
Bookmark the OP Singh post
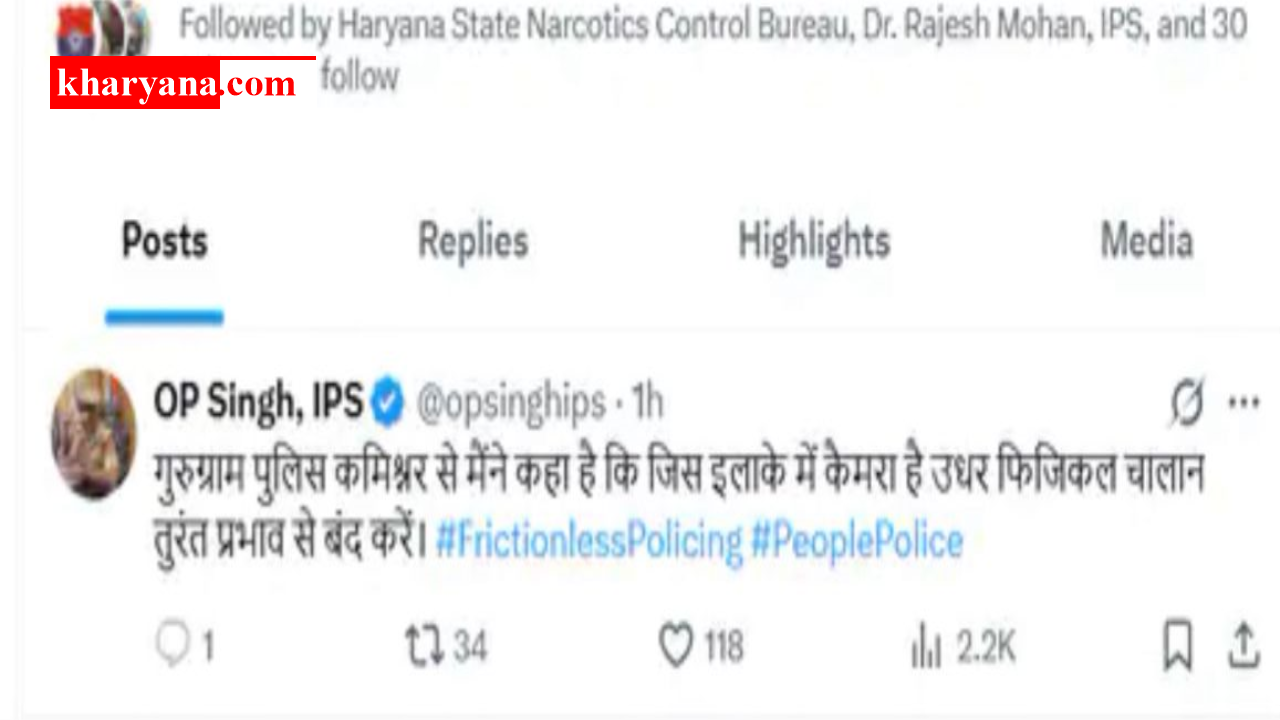pos(1178,646)
